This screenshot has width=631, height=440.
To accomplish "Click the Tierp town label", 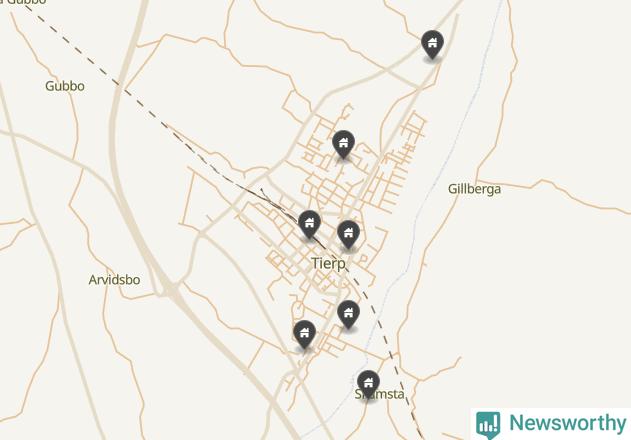I will (328, 264).
